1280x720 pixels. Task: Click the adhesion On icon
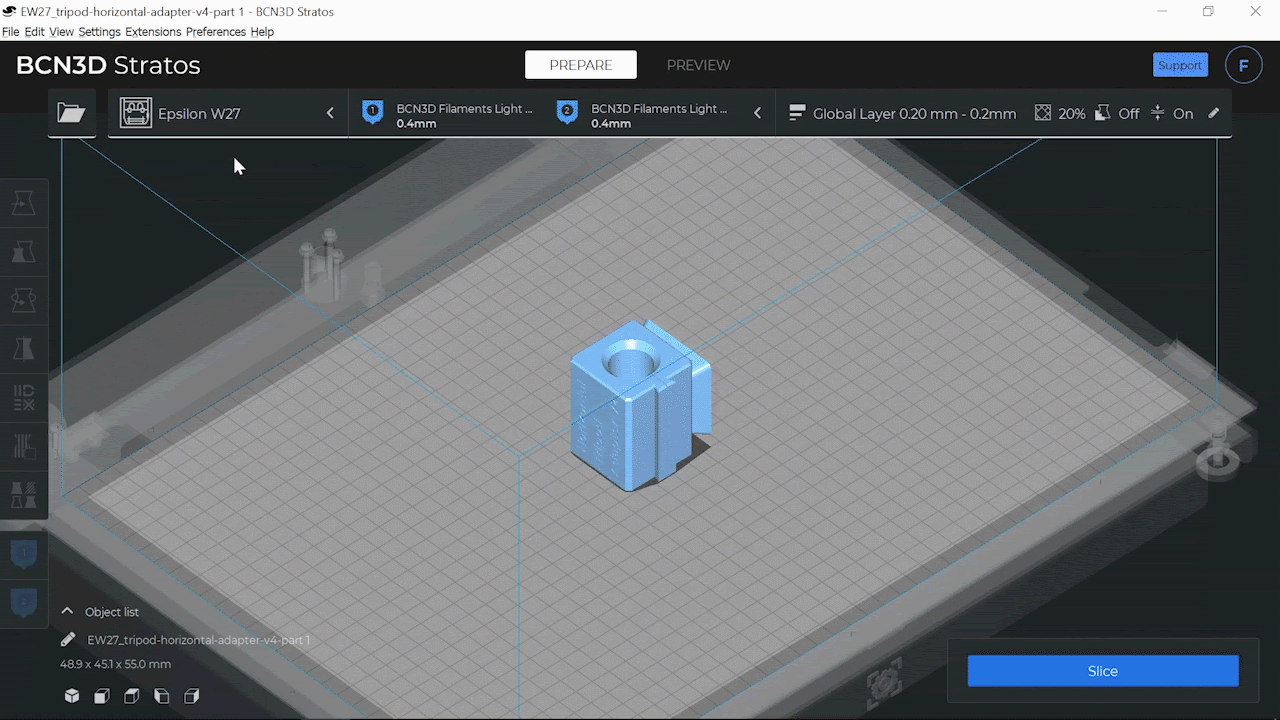[x=1157, y=113]
